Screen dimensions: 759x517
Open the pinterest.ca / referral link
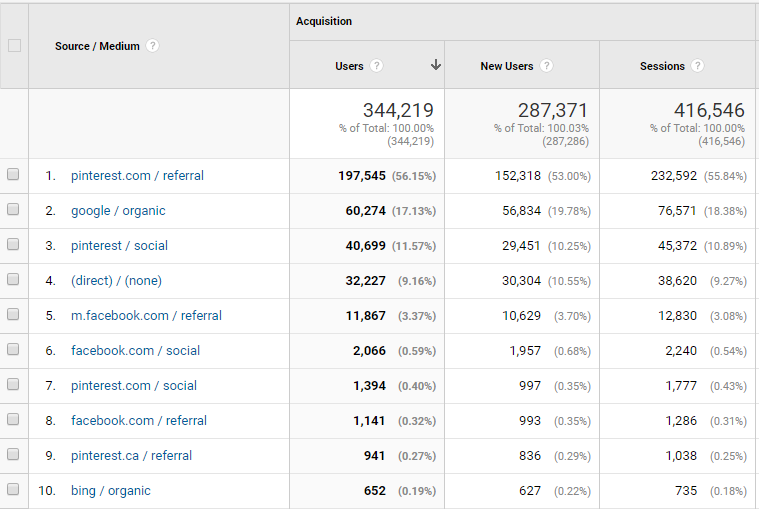coord(132,456)
